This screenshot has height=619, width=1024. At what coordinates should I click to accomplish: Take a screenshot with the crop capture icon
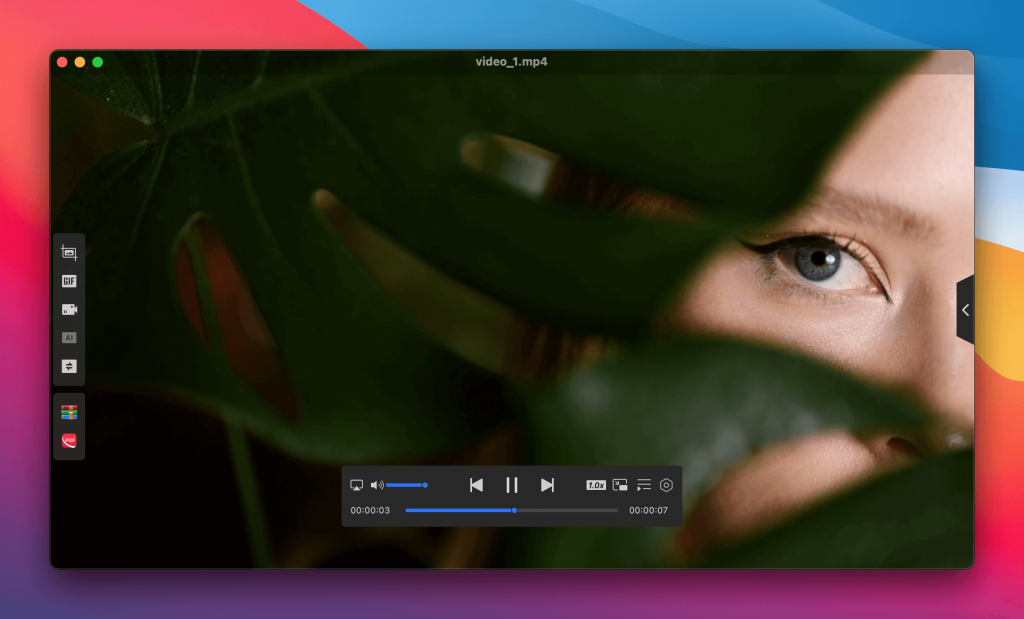pos(69,253)
